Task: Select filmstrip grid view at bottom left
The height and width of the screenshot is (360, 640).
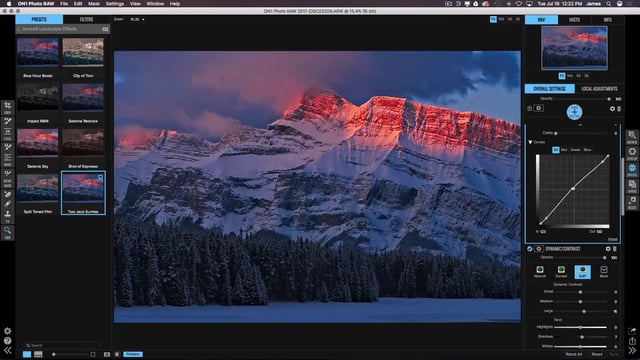Action: (38, 354)
